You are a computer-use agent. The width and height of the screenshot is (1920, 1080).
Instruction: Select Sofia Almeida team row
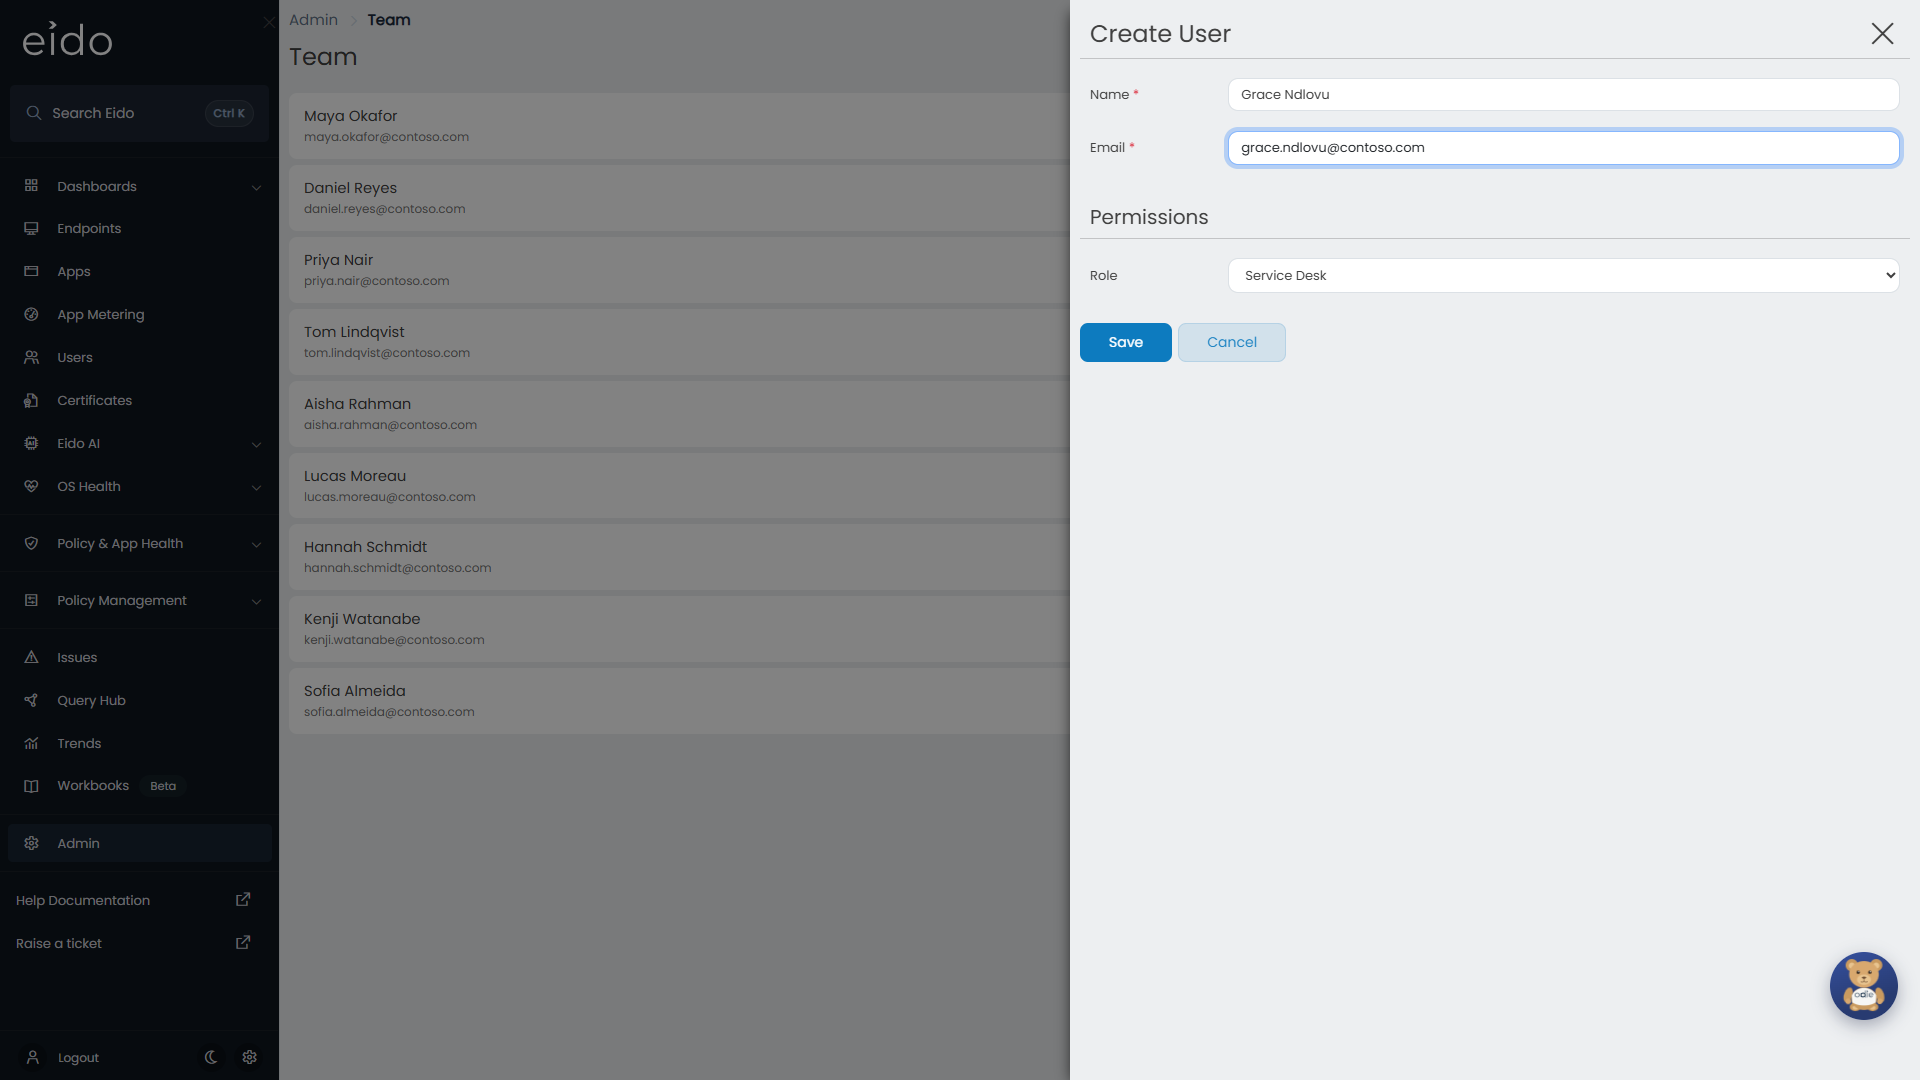pos(679,701)
